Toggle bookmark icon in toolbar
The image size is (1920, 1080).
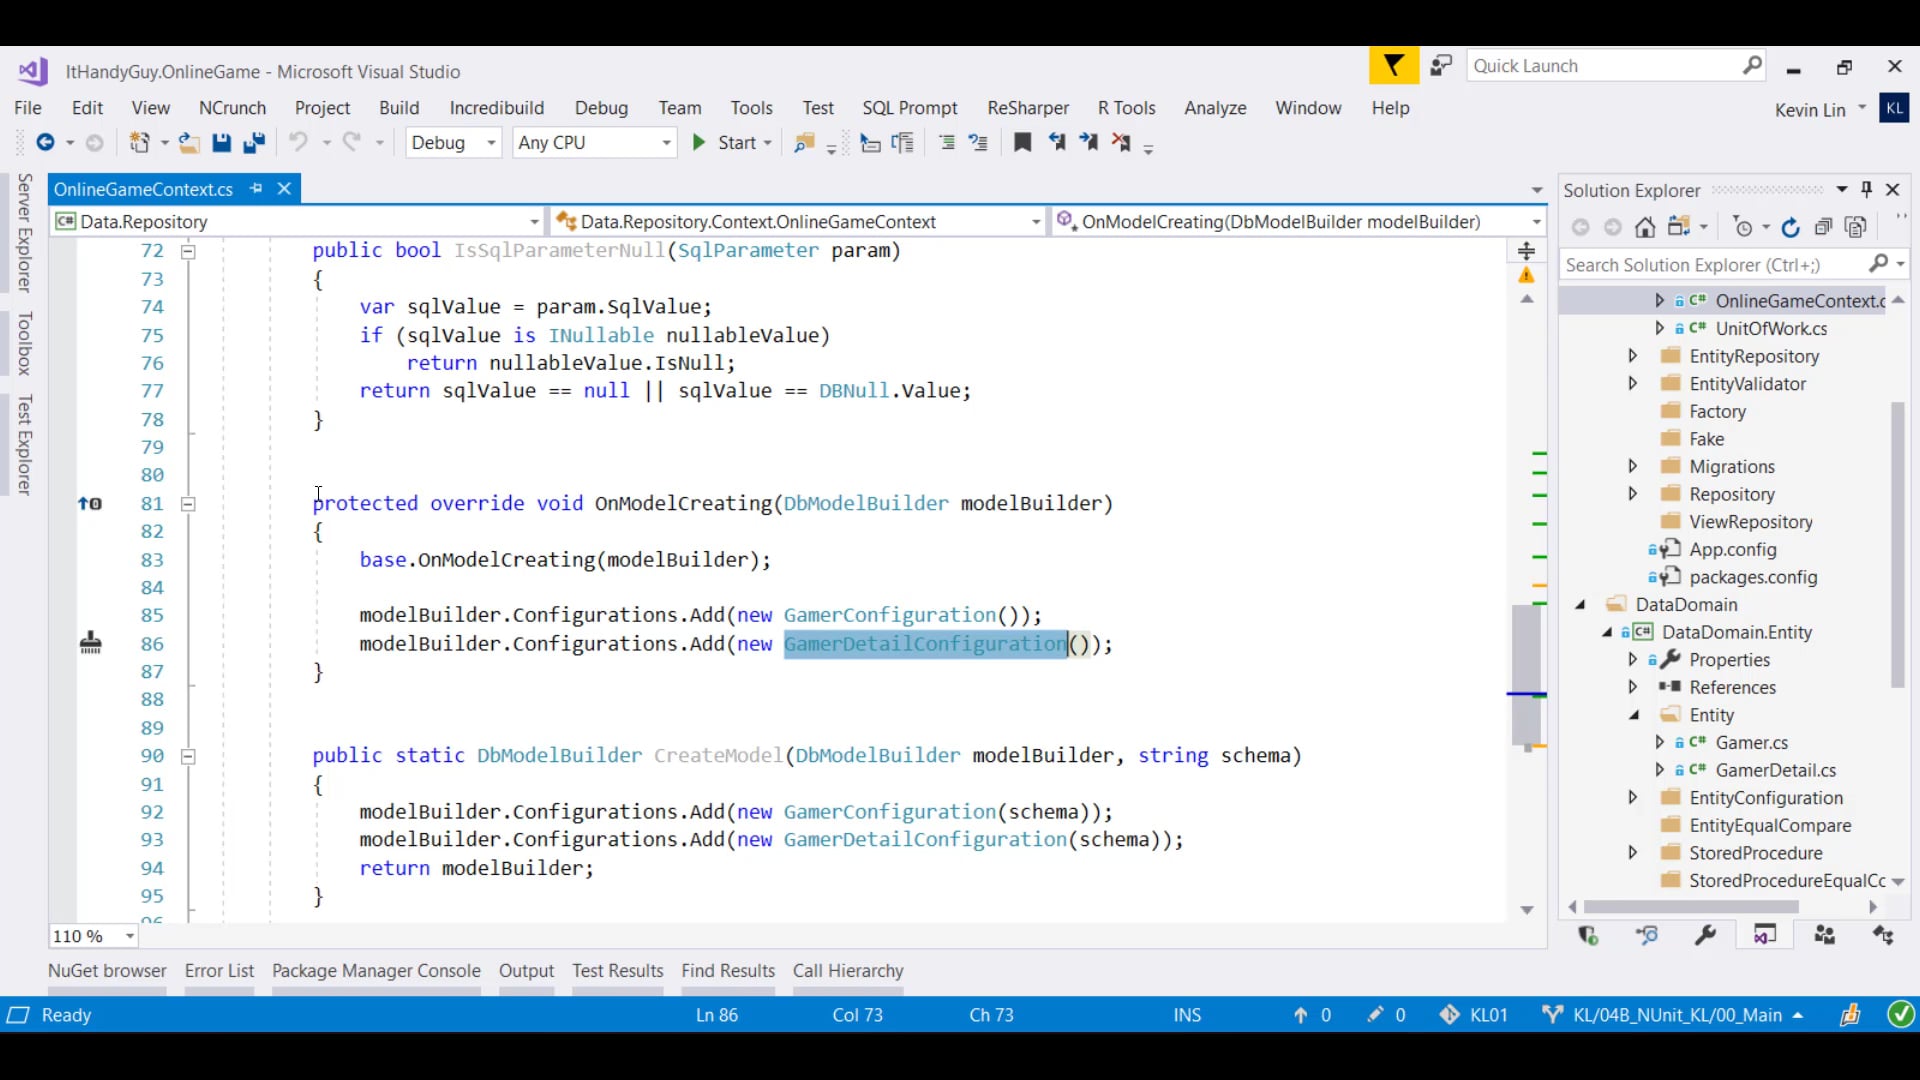(1022, 143)
